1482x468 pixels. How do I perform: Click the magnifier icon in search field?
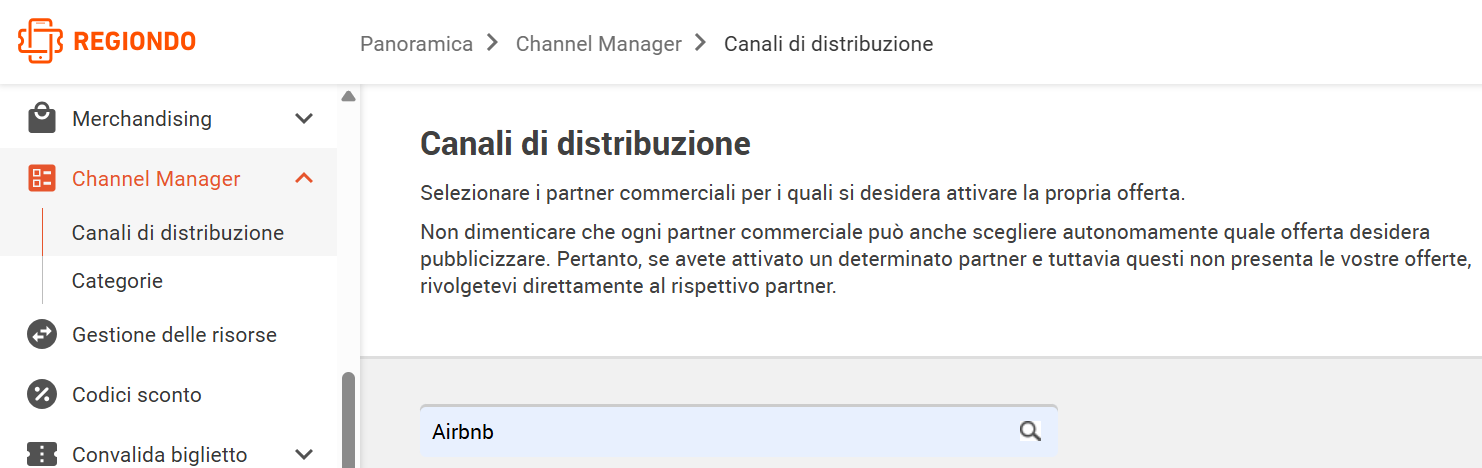[1030, 431]
